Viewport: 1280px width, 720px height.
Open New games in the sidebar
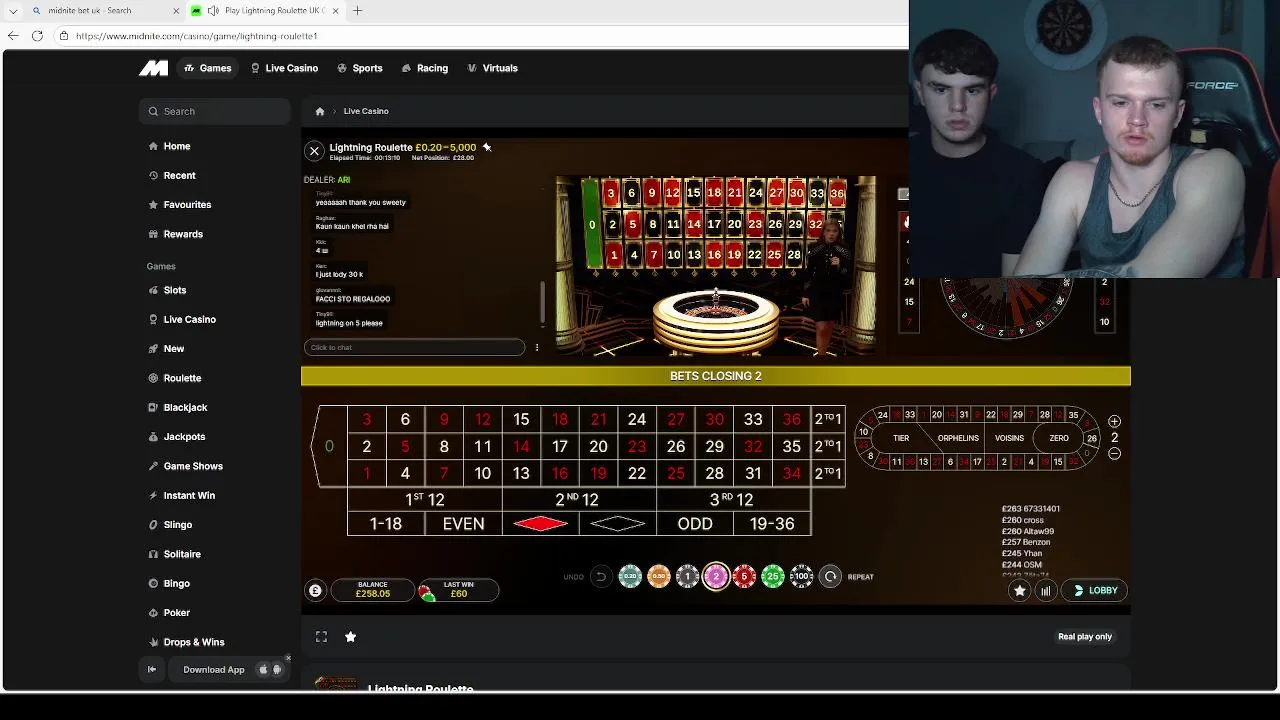coord(166,348)
